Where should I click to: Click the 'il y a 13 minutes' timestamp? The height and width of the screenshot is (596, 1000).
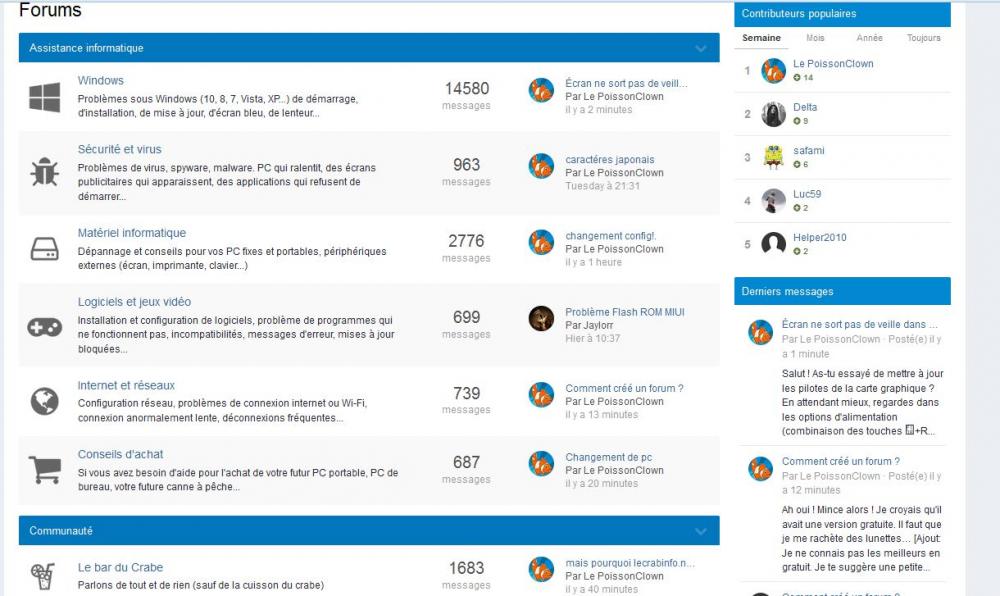tap(601, 414)
